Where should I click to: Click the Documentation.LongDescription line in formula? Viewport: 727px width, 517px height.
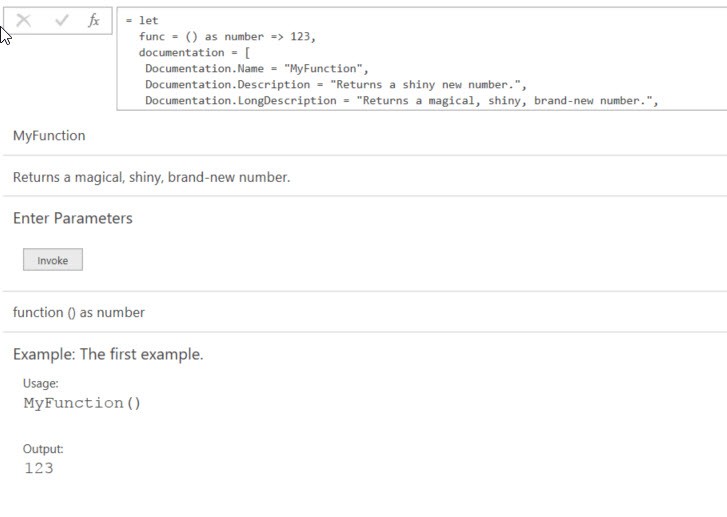(x=402, y=101)
